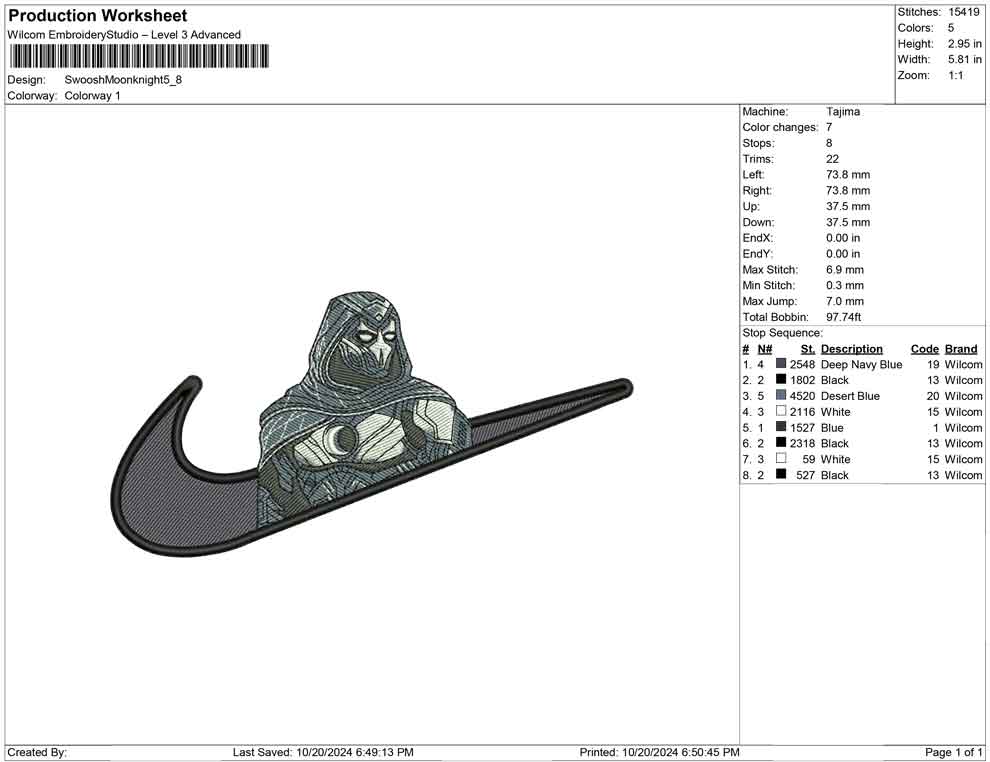Select the Stitches value 15419
This screenshot has height=762, width=990.
point(963,12)
